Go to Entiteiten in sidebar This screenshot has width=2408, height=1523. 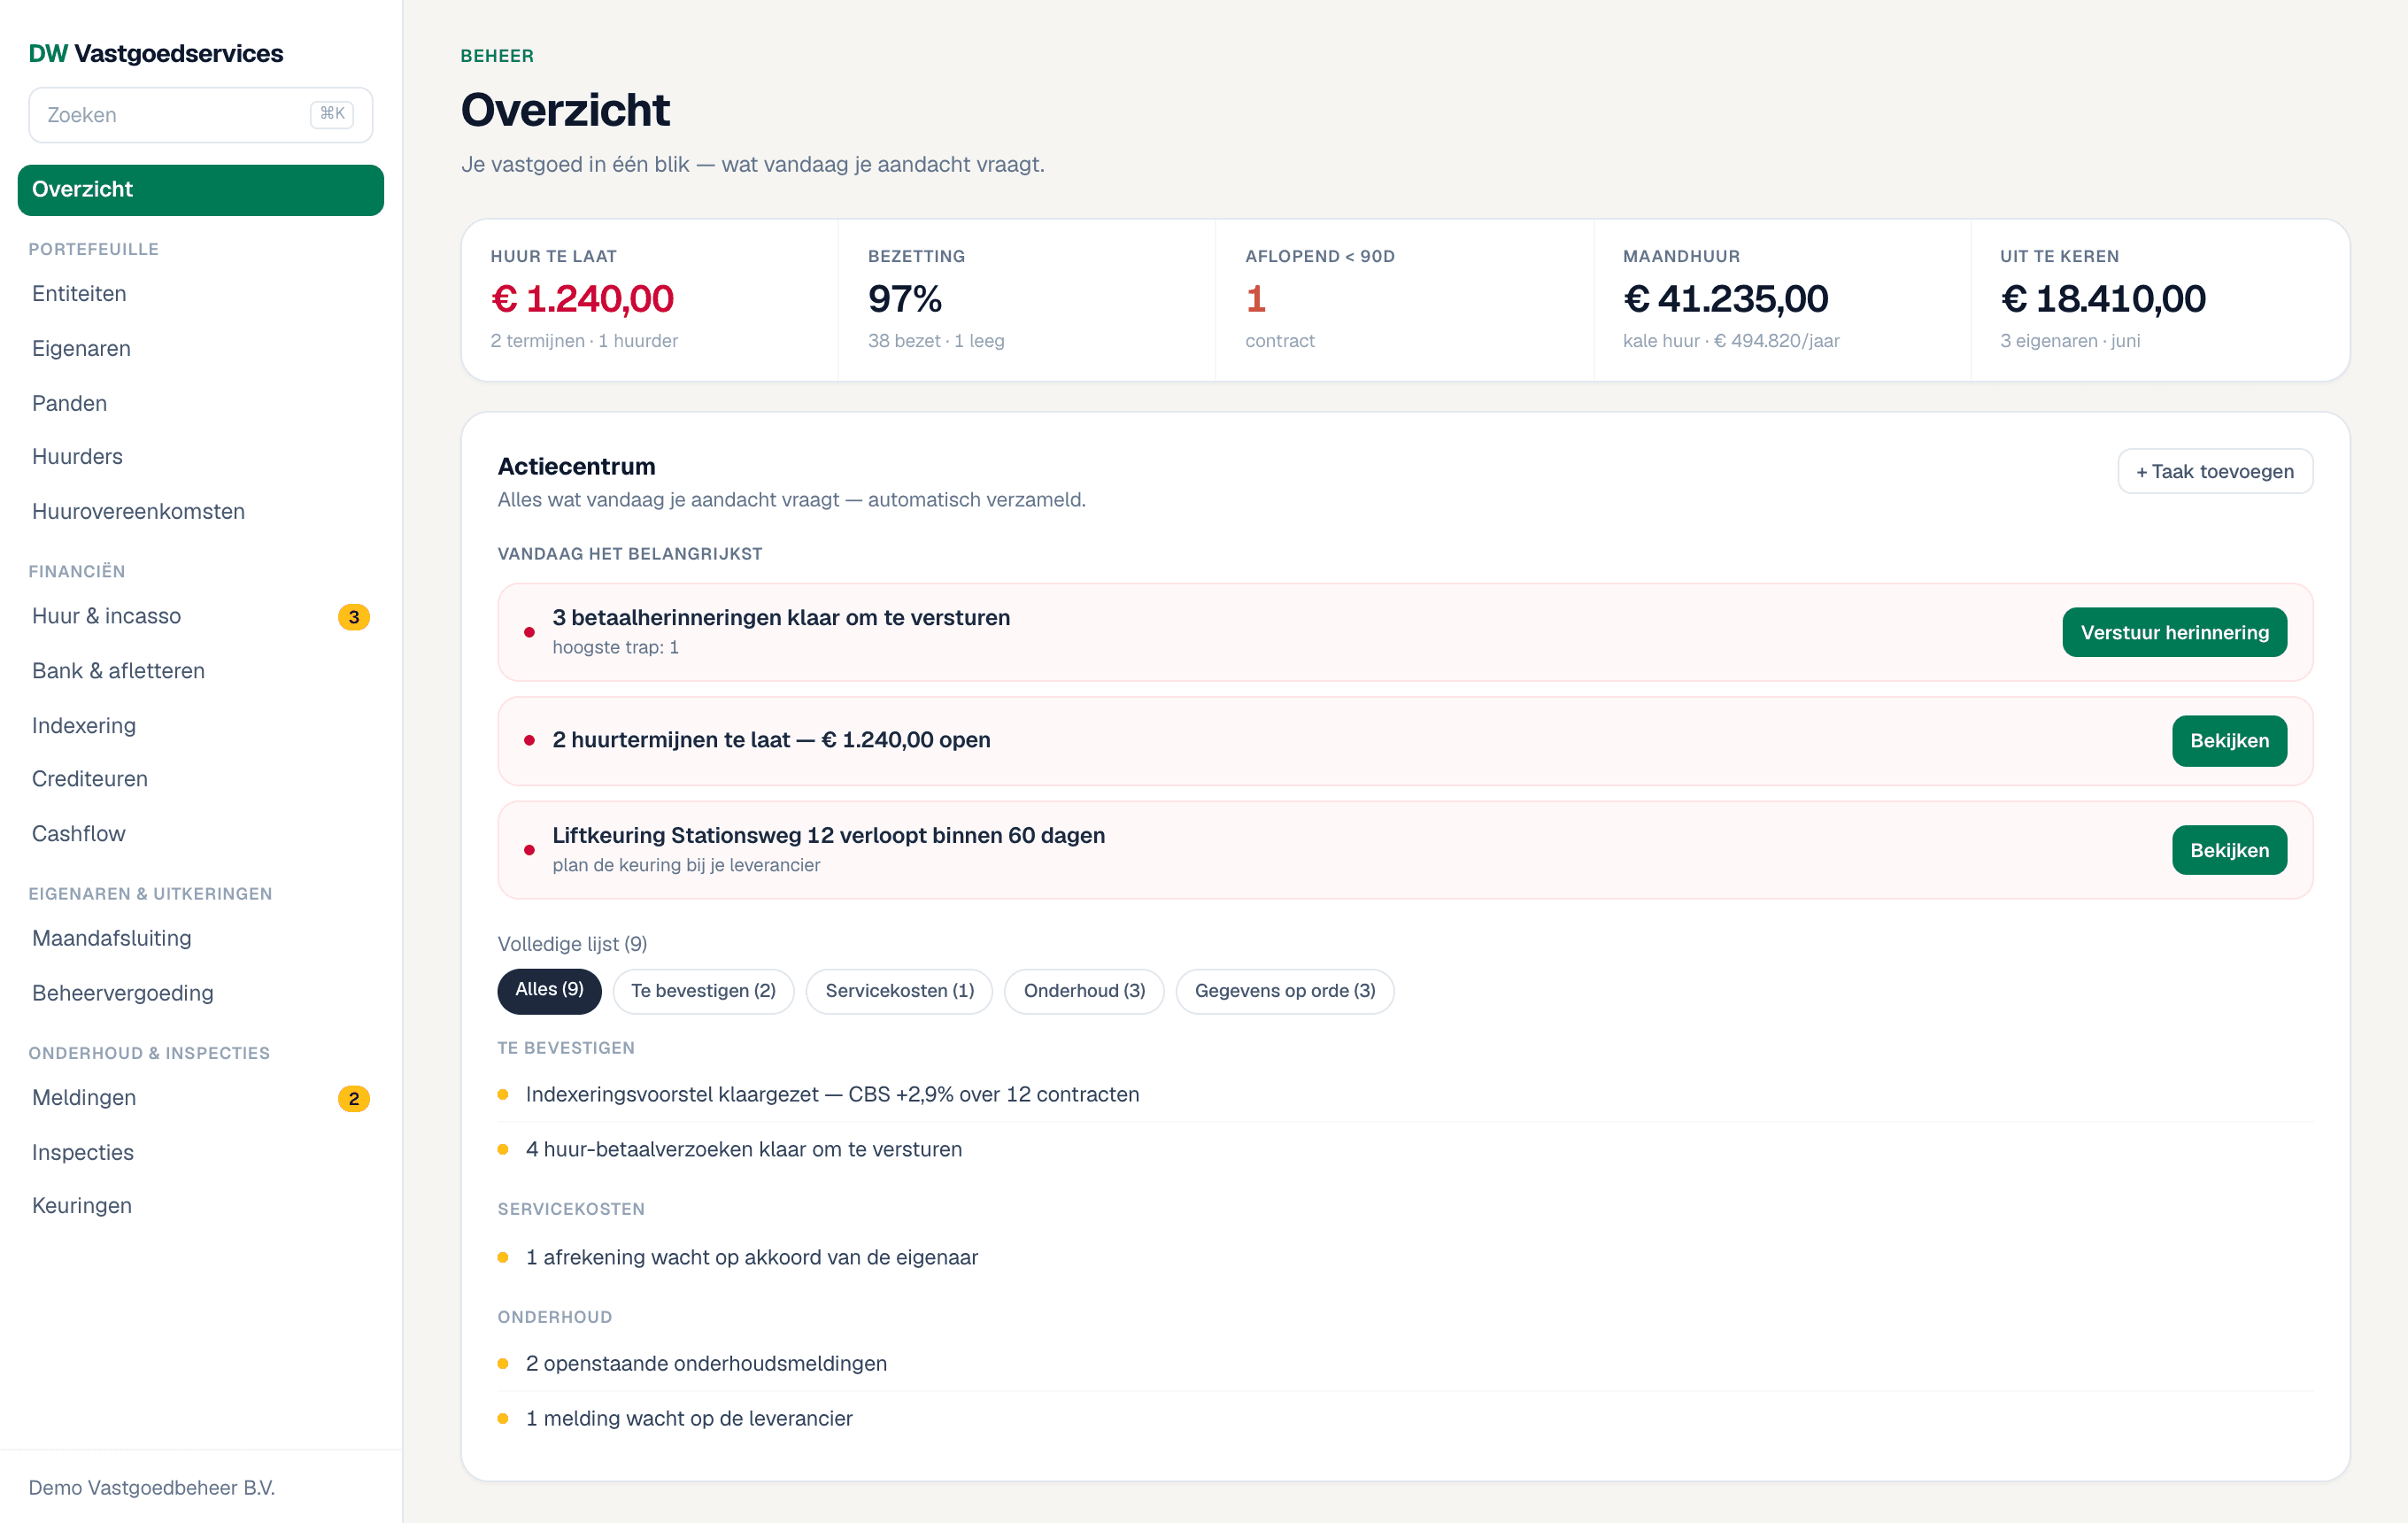click(200, 293)
